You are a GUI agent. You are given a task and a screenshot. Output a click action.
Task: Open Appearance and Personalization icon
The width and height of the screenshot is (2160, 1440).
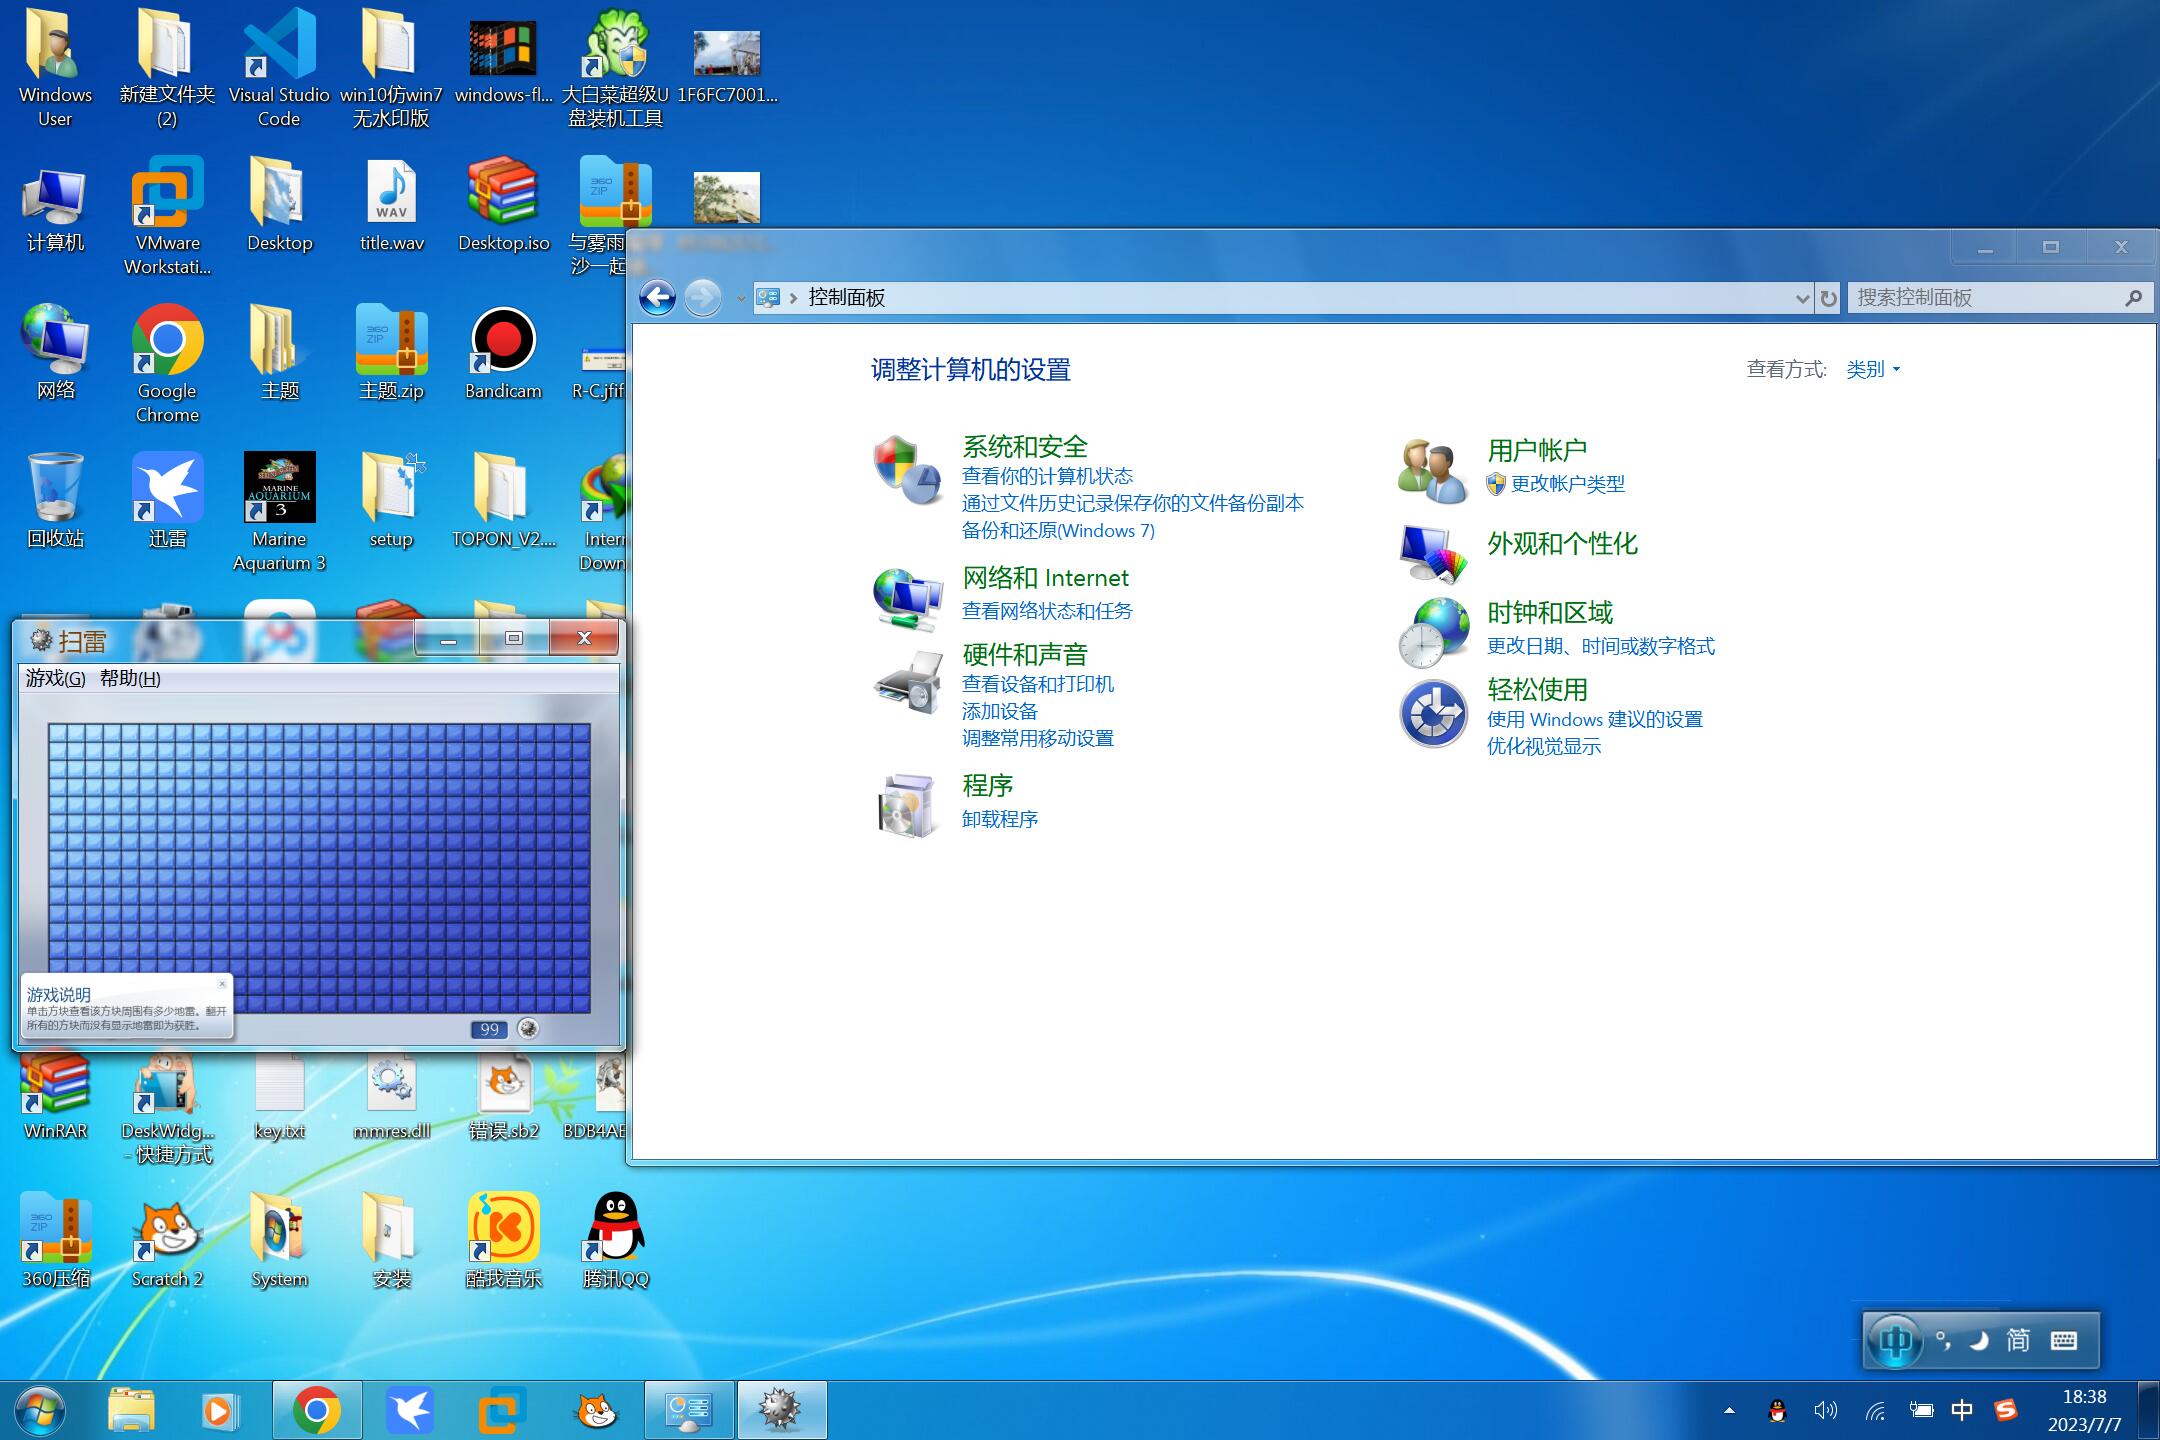[x=1432, y=554]
